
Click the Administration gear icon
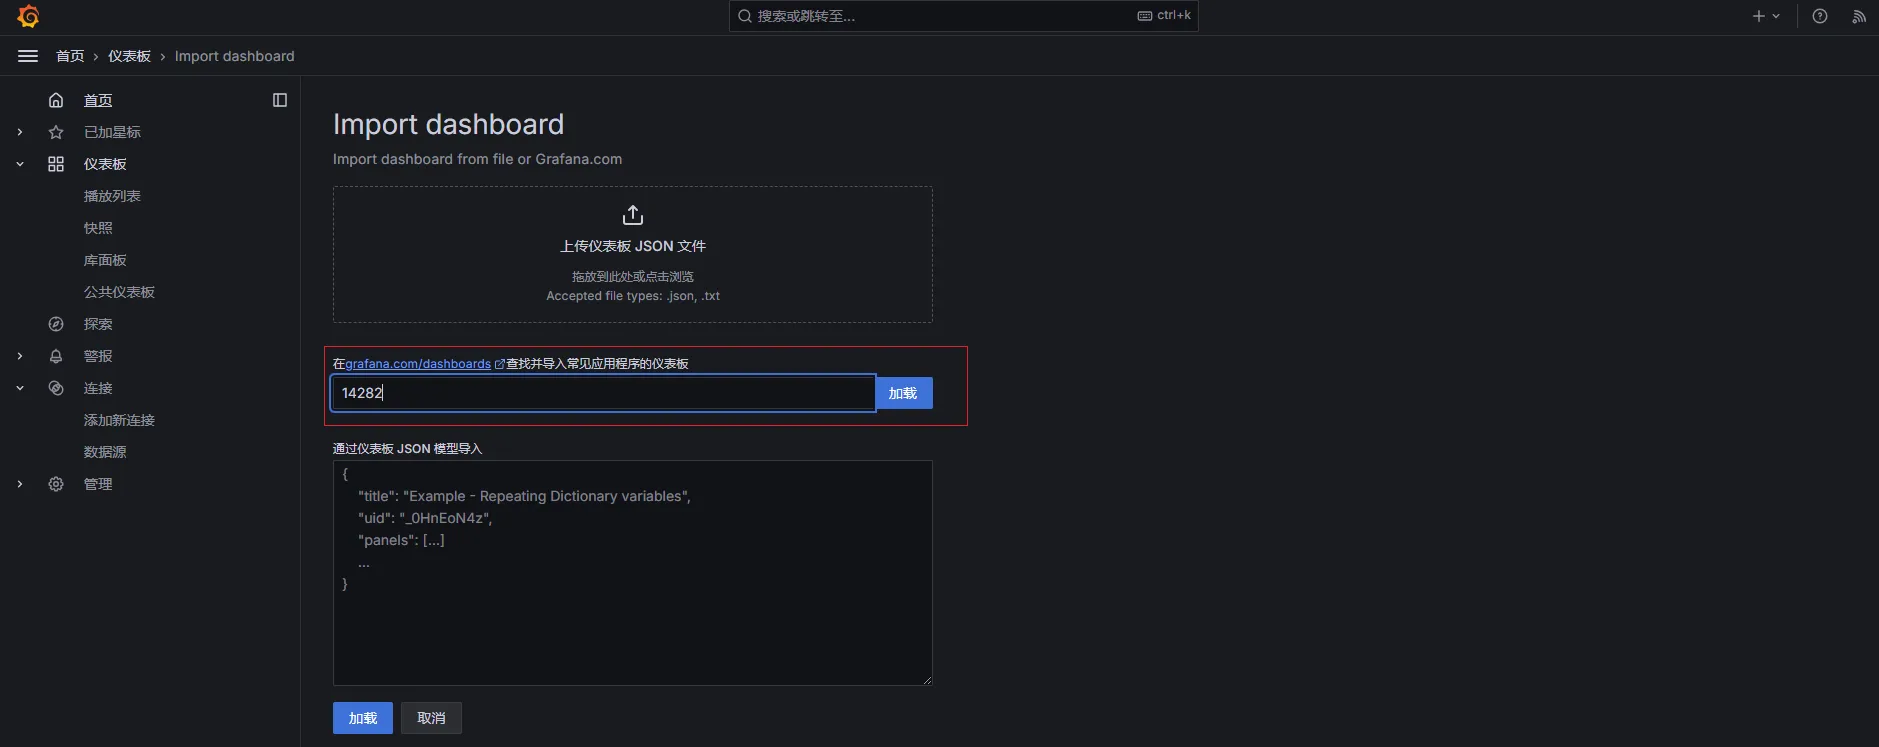(x=56, y=484)
